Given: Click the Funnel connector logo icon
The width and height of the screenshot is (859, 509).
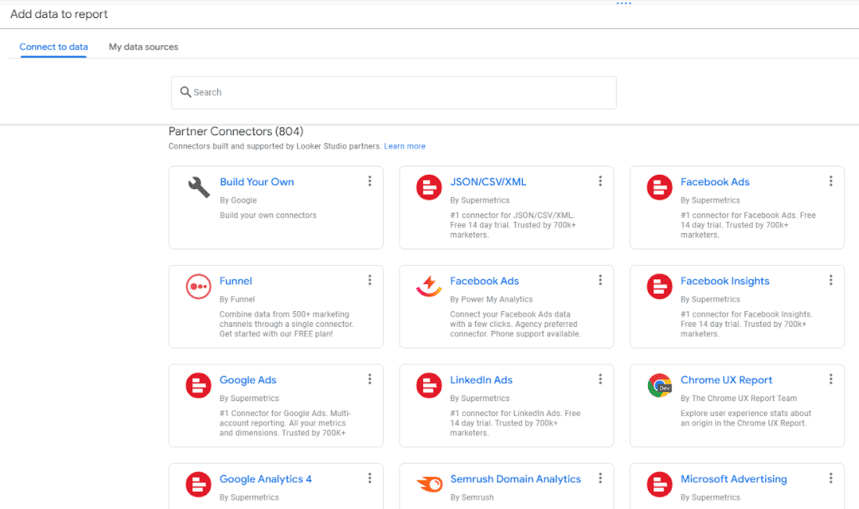Looking at the screenshot, I should click(x=198, y=287).
